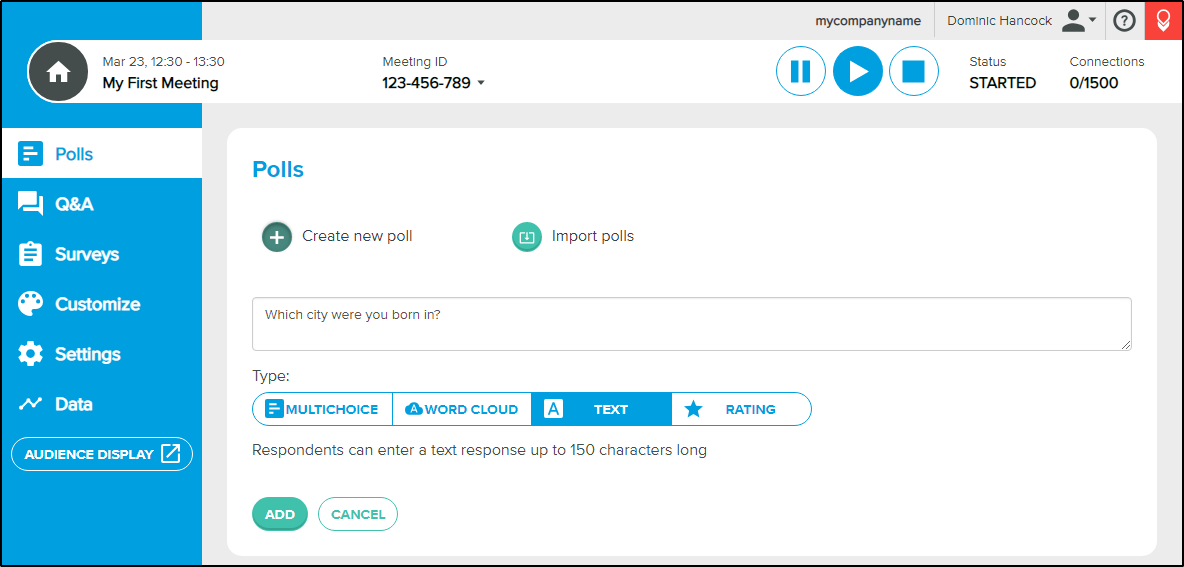Select the Text poll type
Screen dimensions: 1184x567
601,409
